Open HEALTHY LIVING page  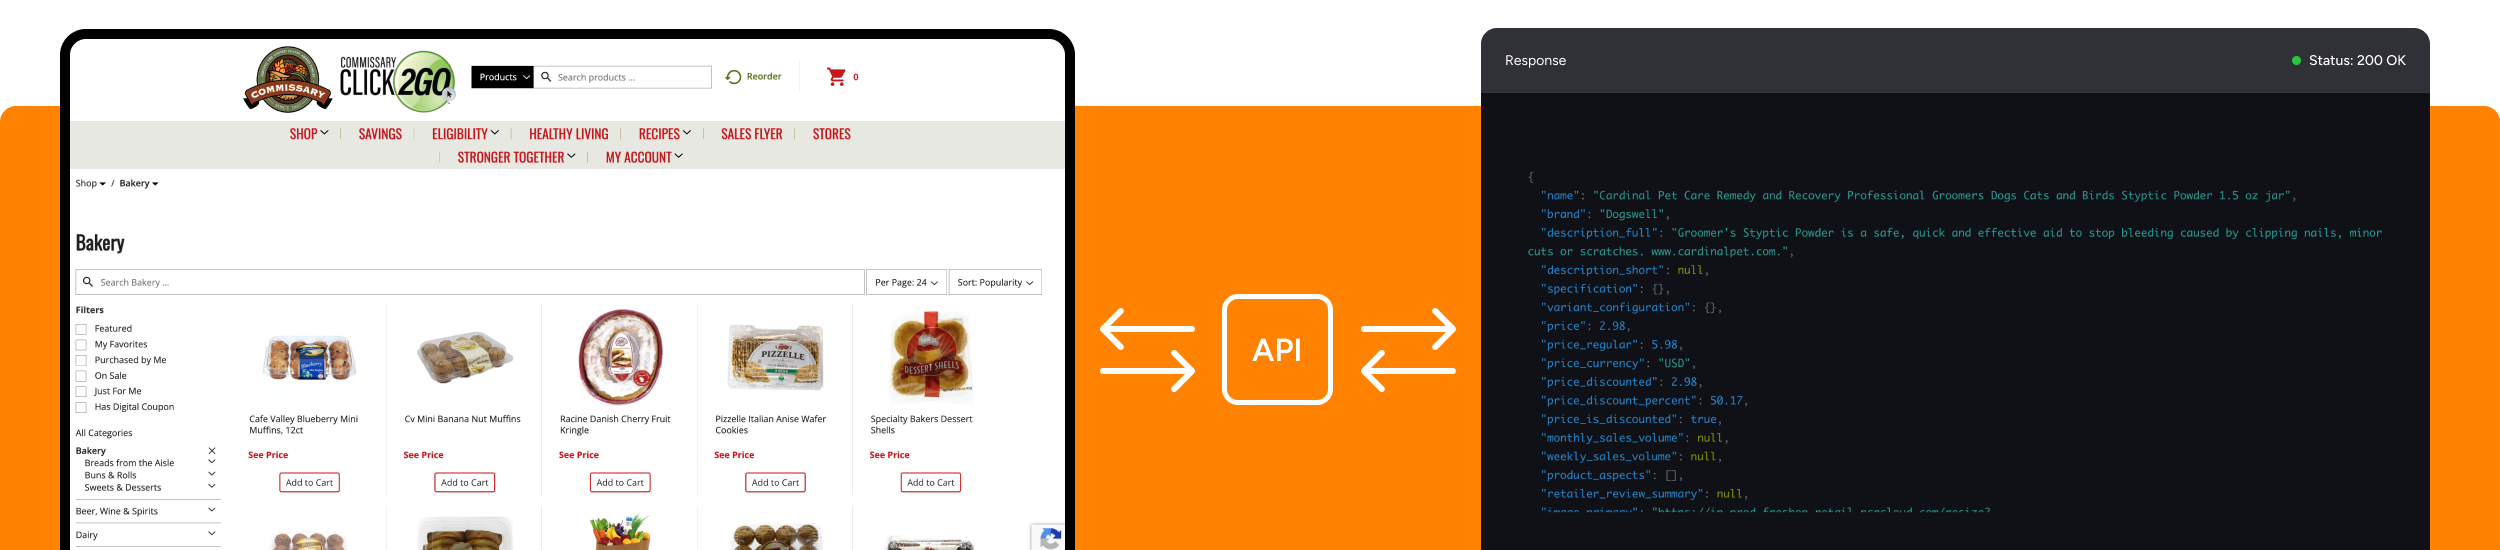pyautogui.click(x=568, y=134)
